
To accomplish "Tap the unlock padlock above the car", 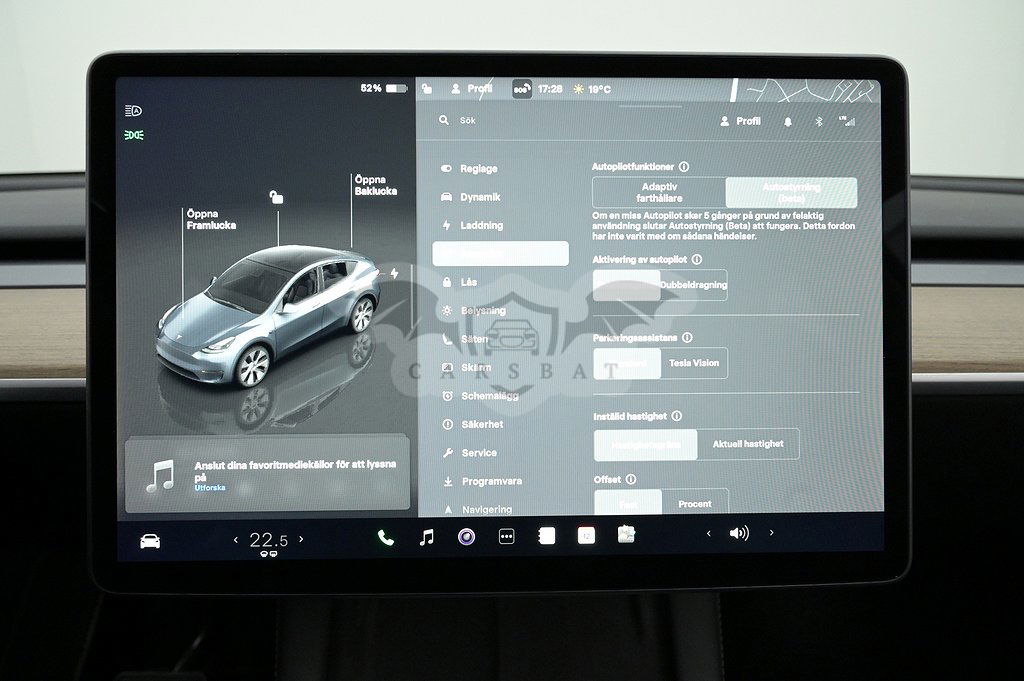I will click(276, 197).
